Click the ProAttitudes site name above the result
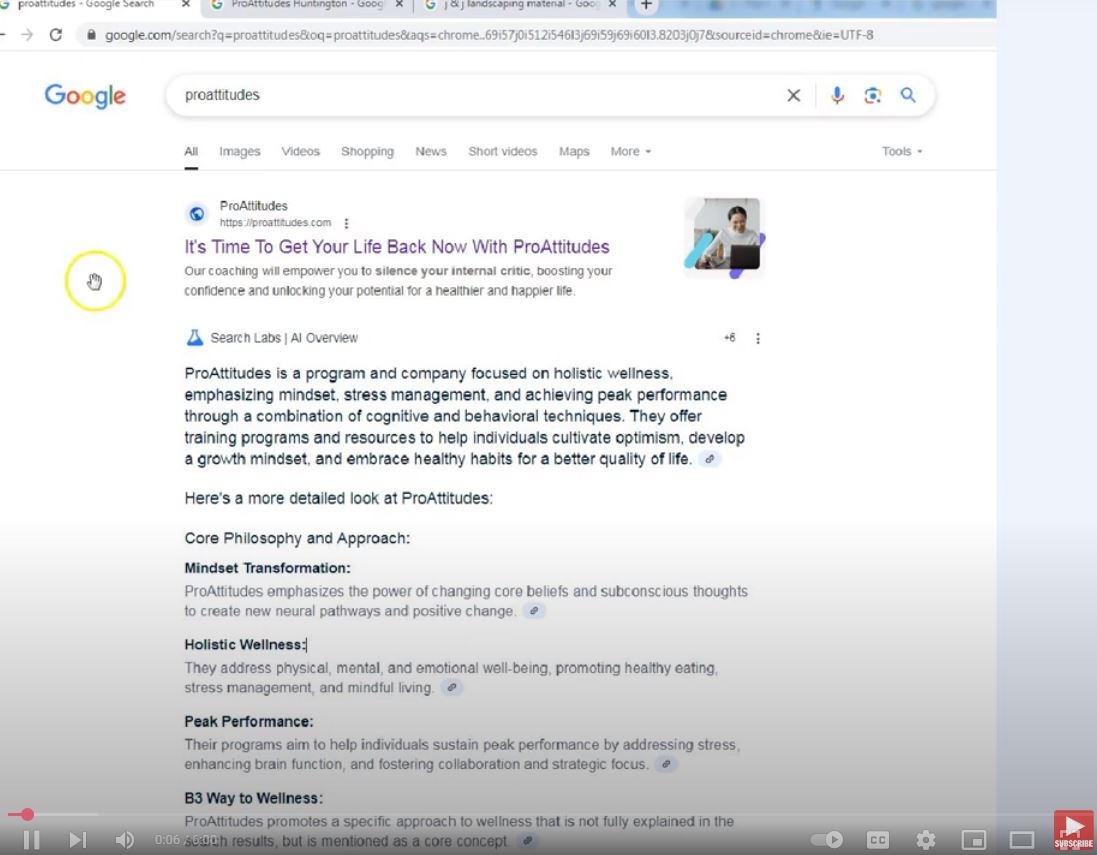This screenshot has width=1097, height=855. pos(253,206)
